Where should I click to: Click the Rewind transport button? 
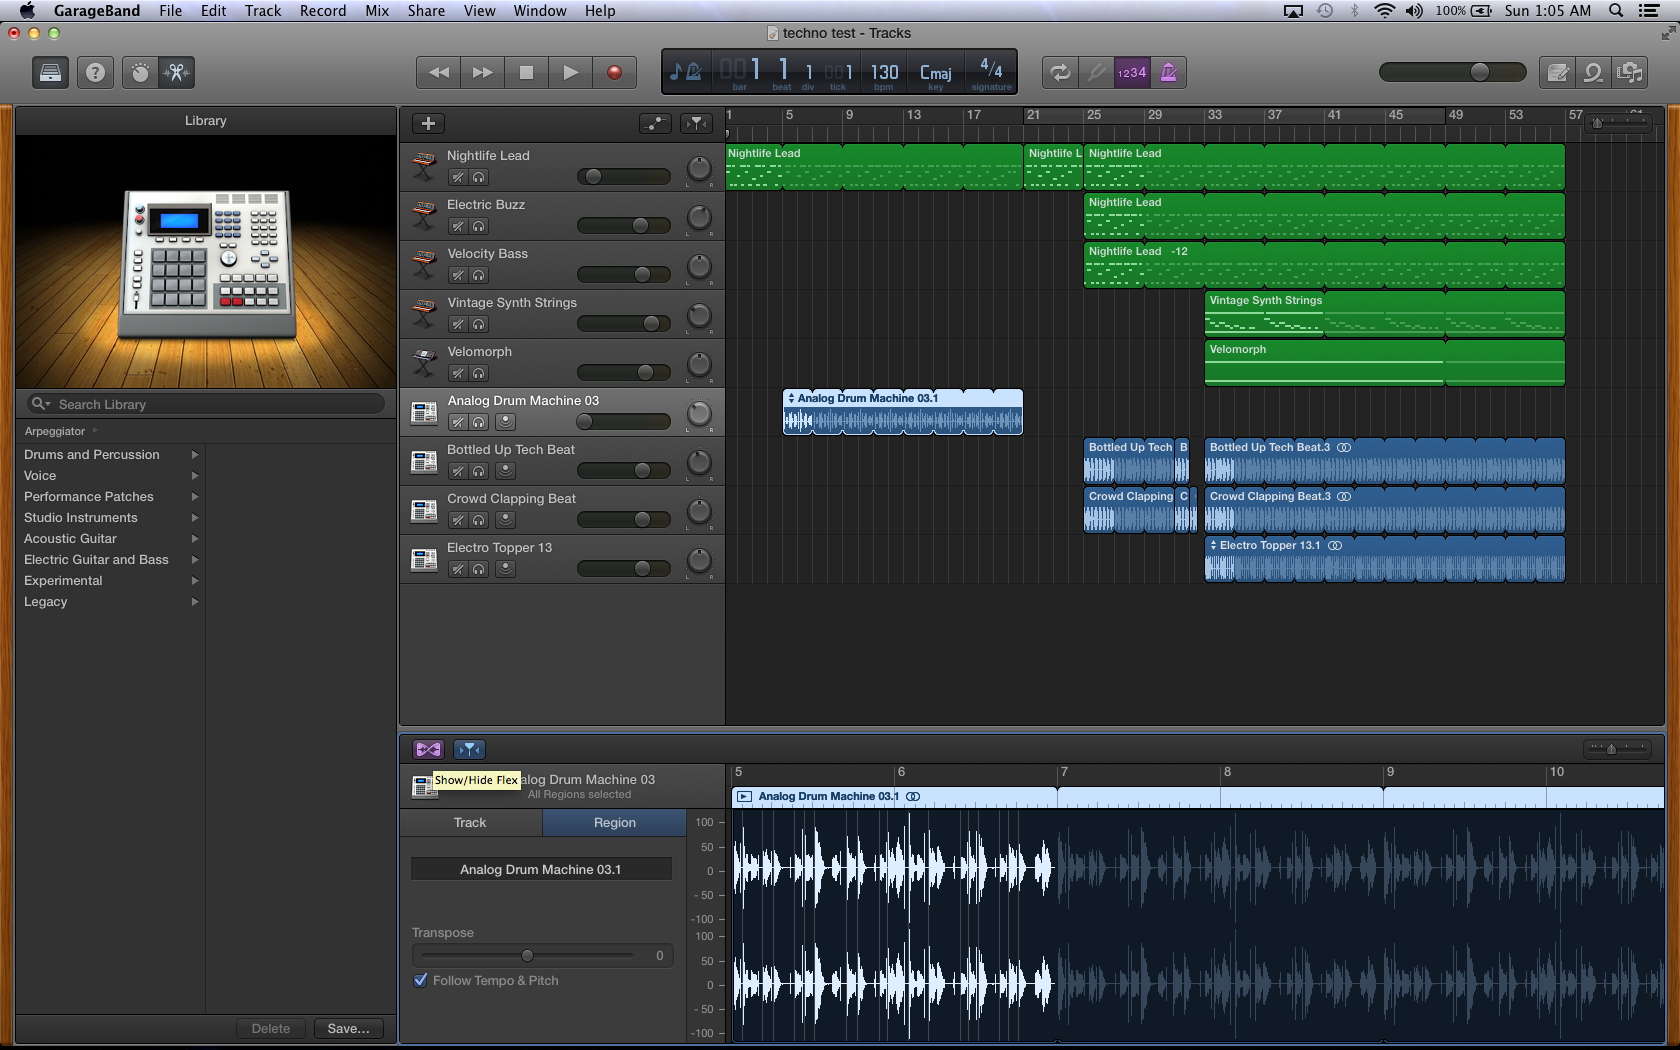point(438,72)
